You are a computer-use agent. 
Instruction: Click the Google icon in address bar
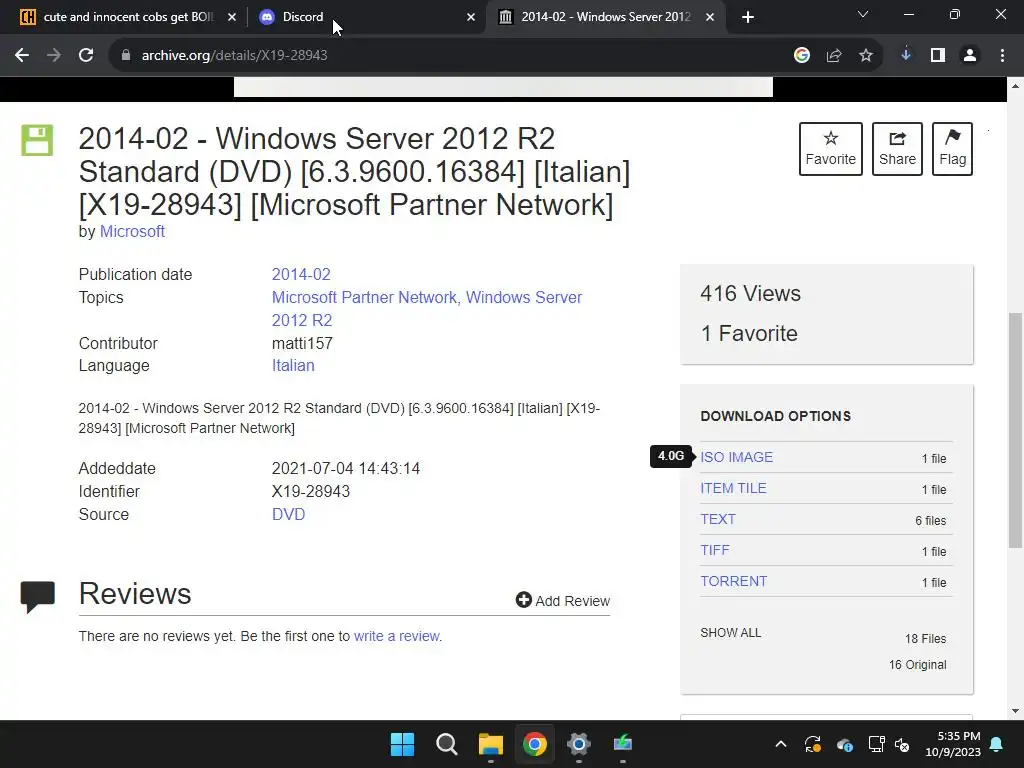[x=802, y=56]
